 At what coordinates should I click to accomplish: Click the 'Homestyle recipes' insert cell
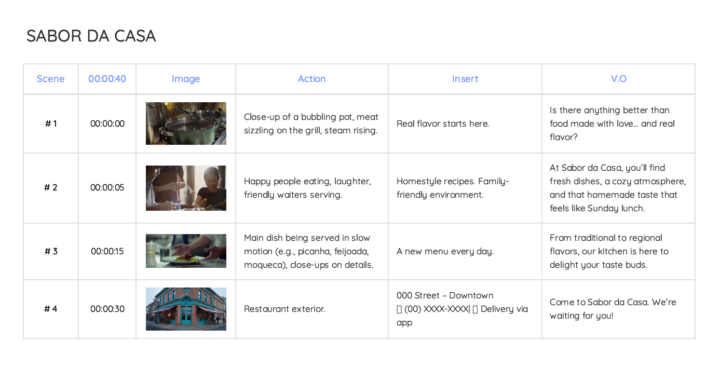click(x=465, y=188)
